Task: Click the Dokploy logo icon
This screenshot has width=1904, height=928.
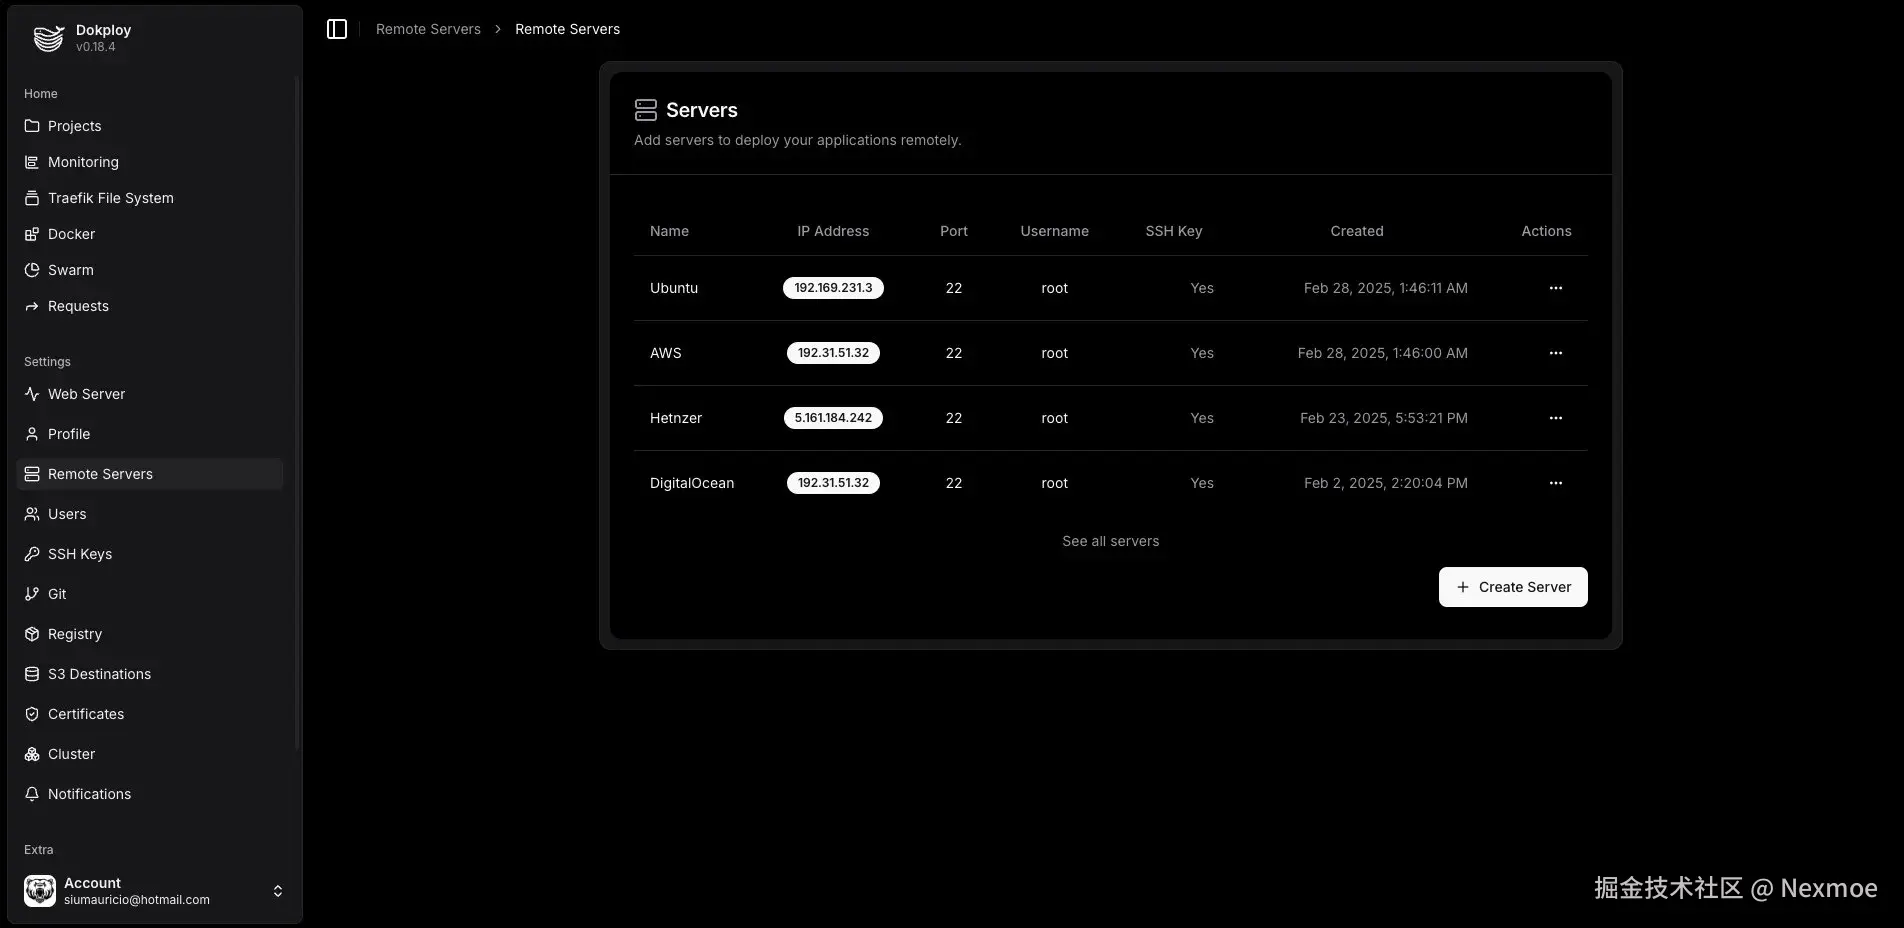Action: coord(48,38)
